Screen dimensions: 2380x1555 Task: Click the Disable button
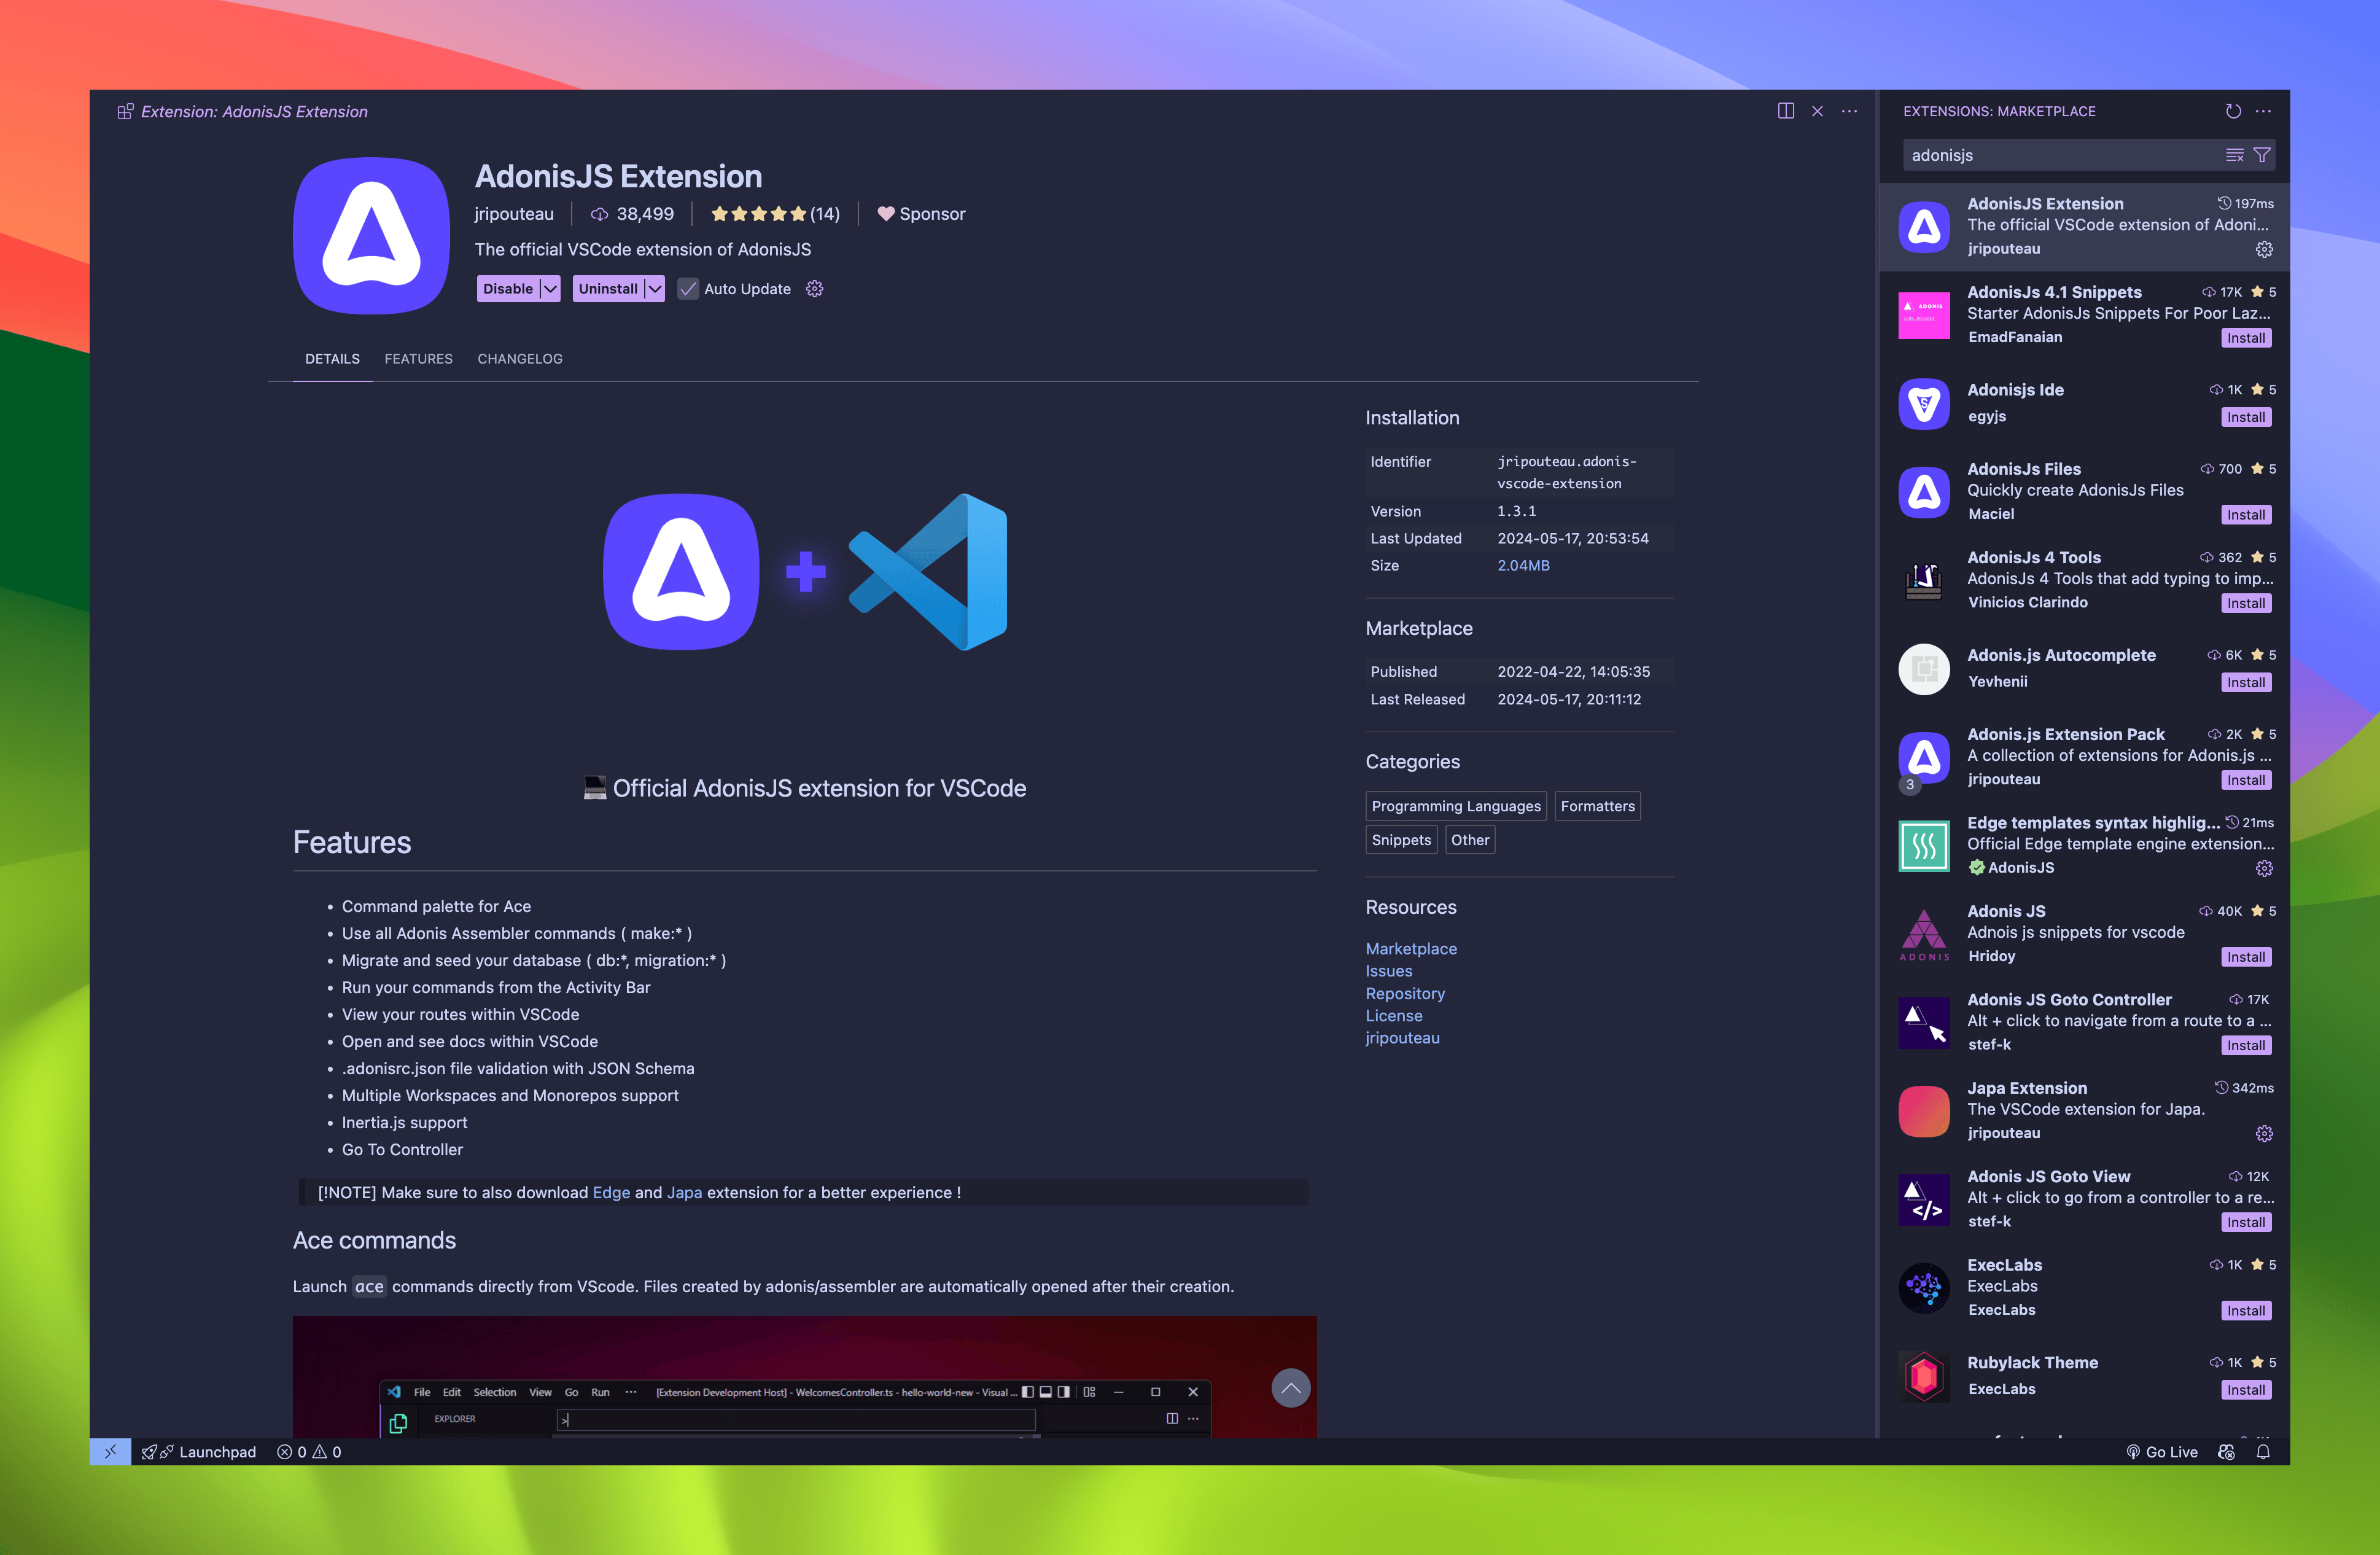pos(508,289)
